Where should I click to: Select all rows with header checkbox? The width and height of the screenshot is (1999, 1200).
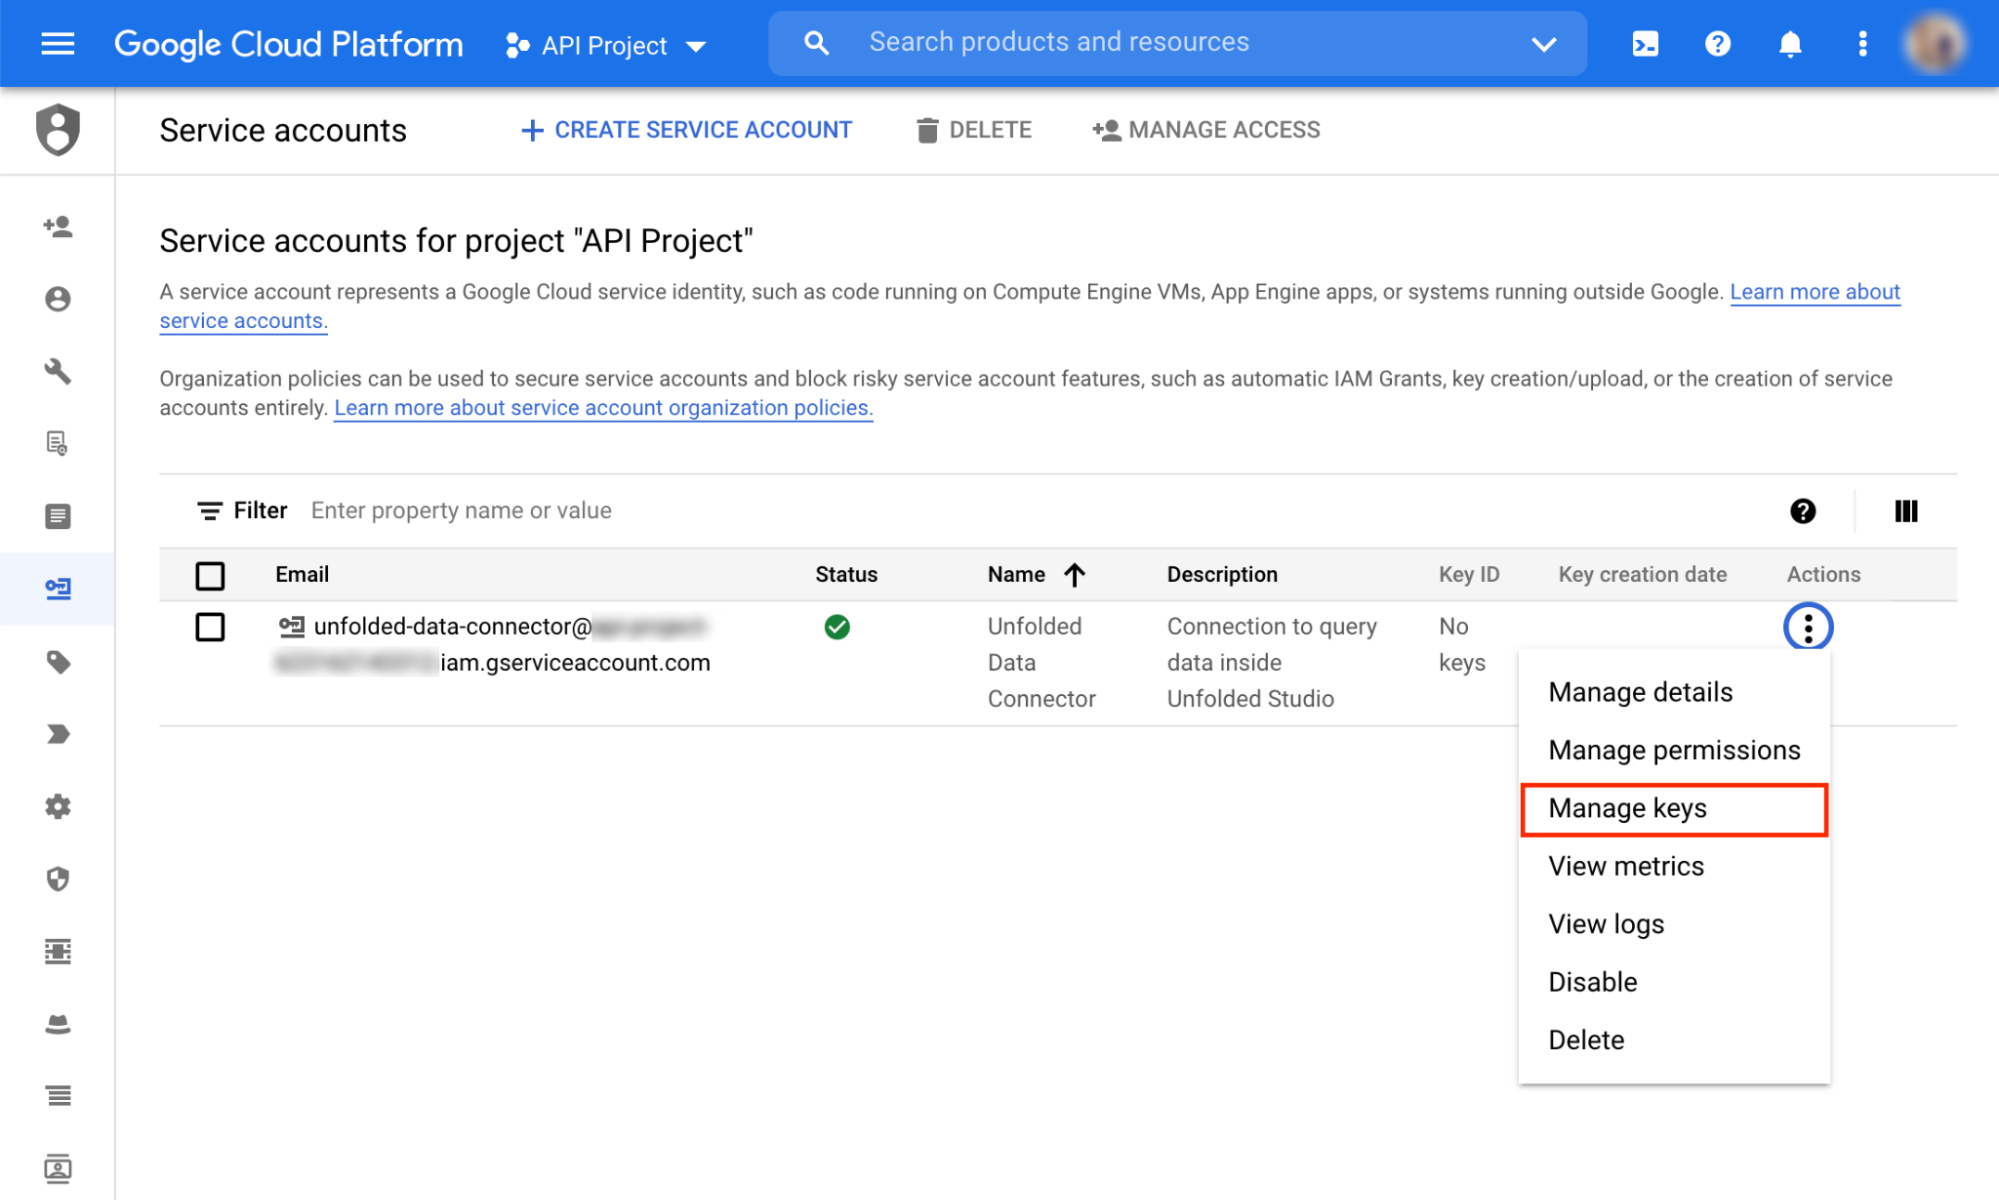[210, 575]
